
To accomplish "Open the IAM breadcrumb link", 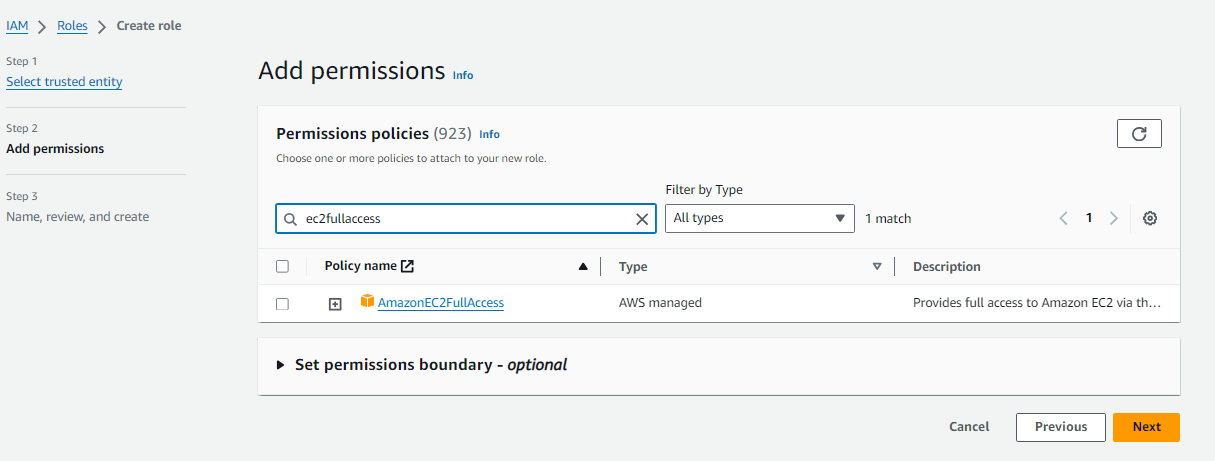I will pyautogui.click(x=17, y=25).
